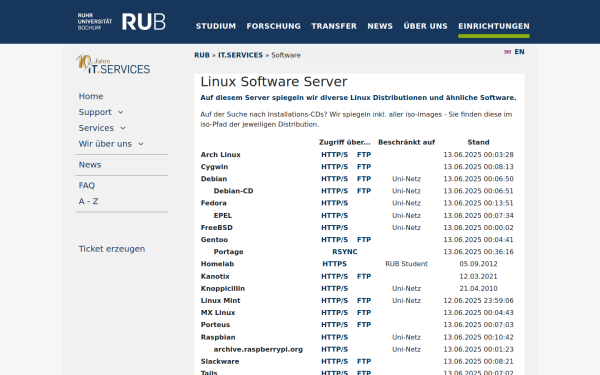Open archive.raspberrypi.org HTTP/S mirror
This screenshot has width=600, height=375.
coord(334,349)
